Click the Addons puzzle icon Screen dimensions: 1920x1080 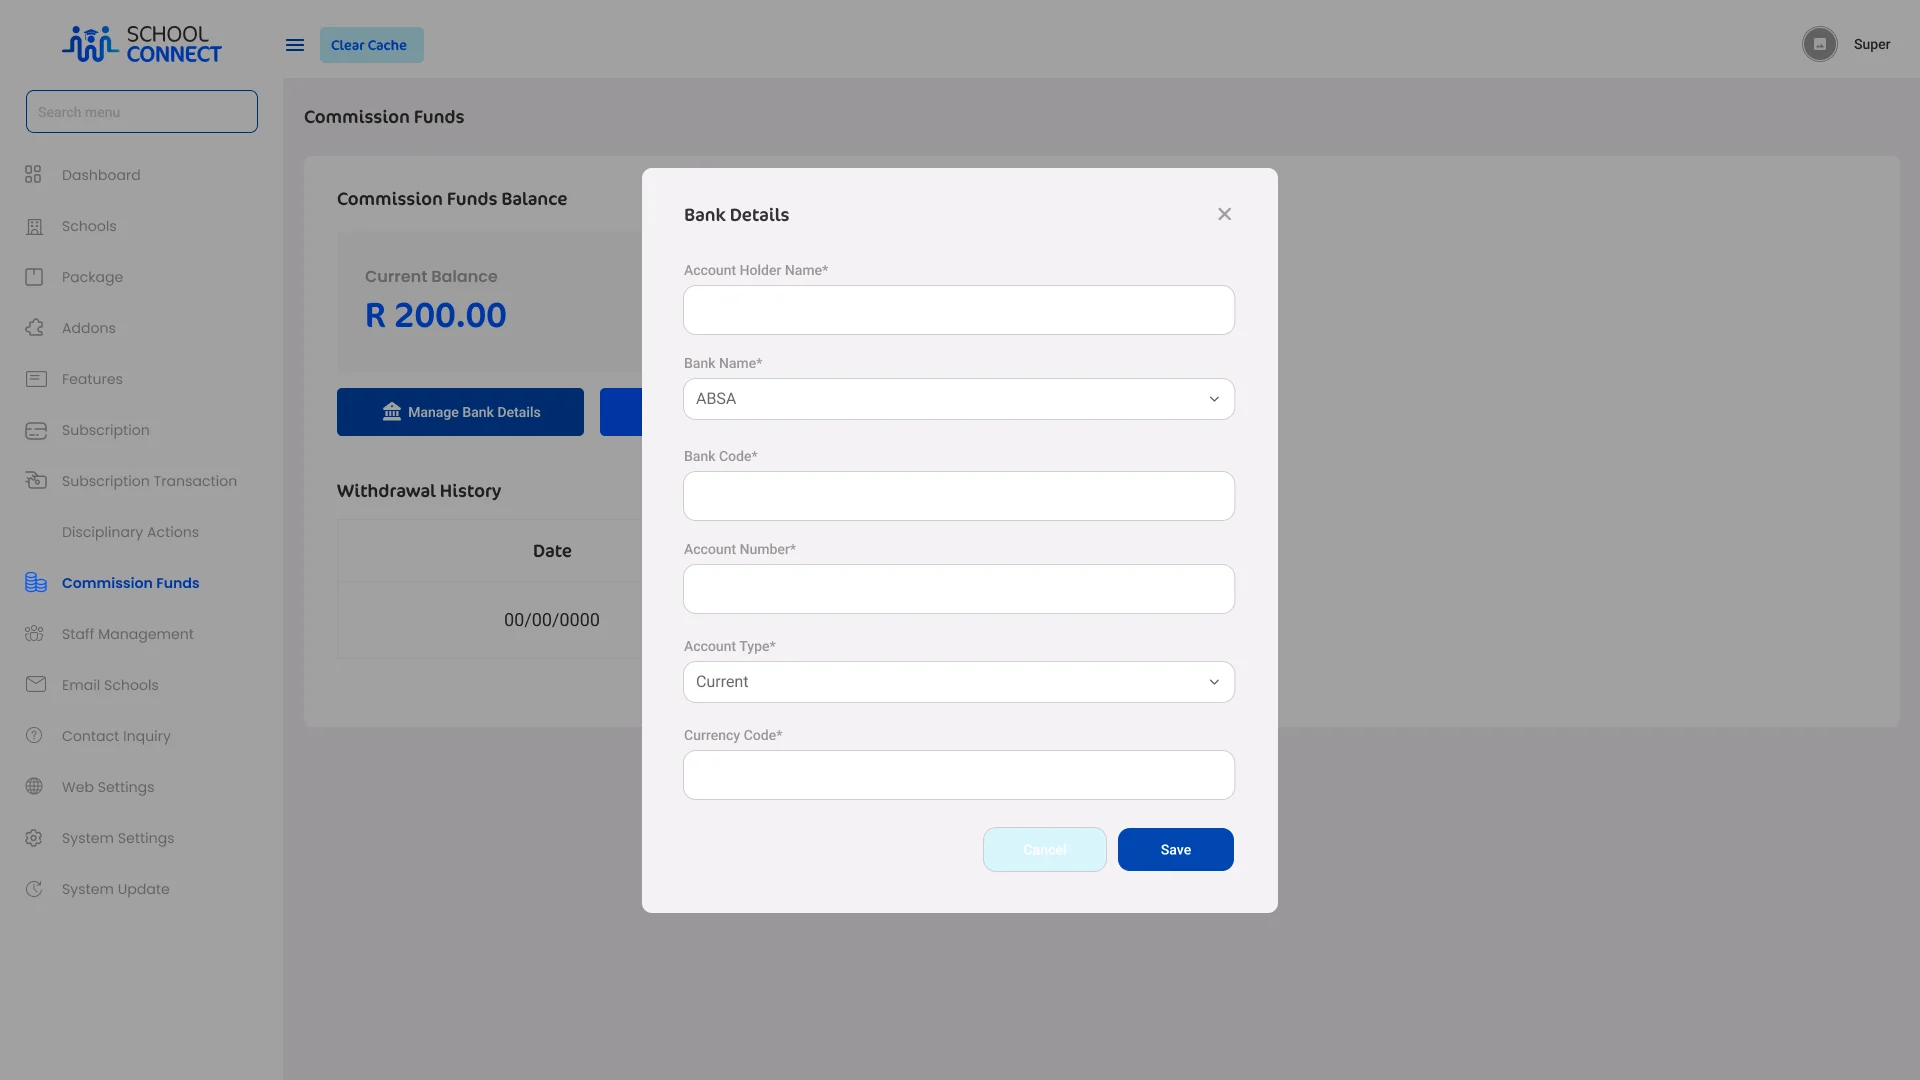tap(35, 328)
